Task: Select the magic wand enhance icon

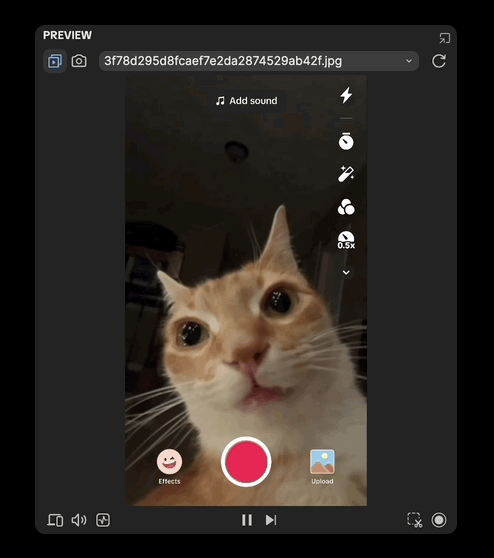Action: pyautogui.click(x=346, y=174)
